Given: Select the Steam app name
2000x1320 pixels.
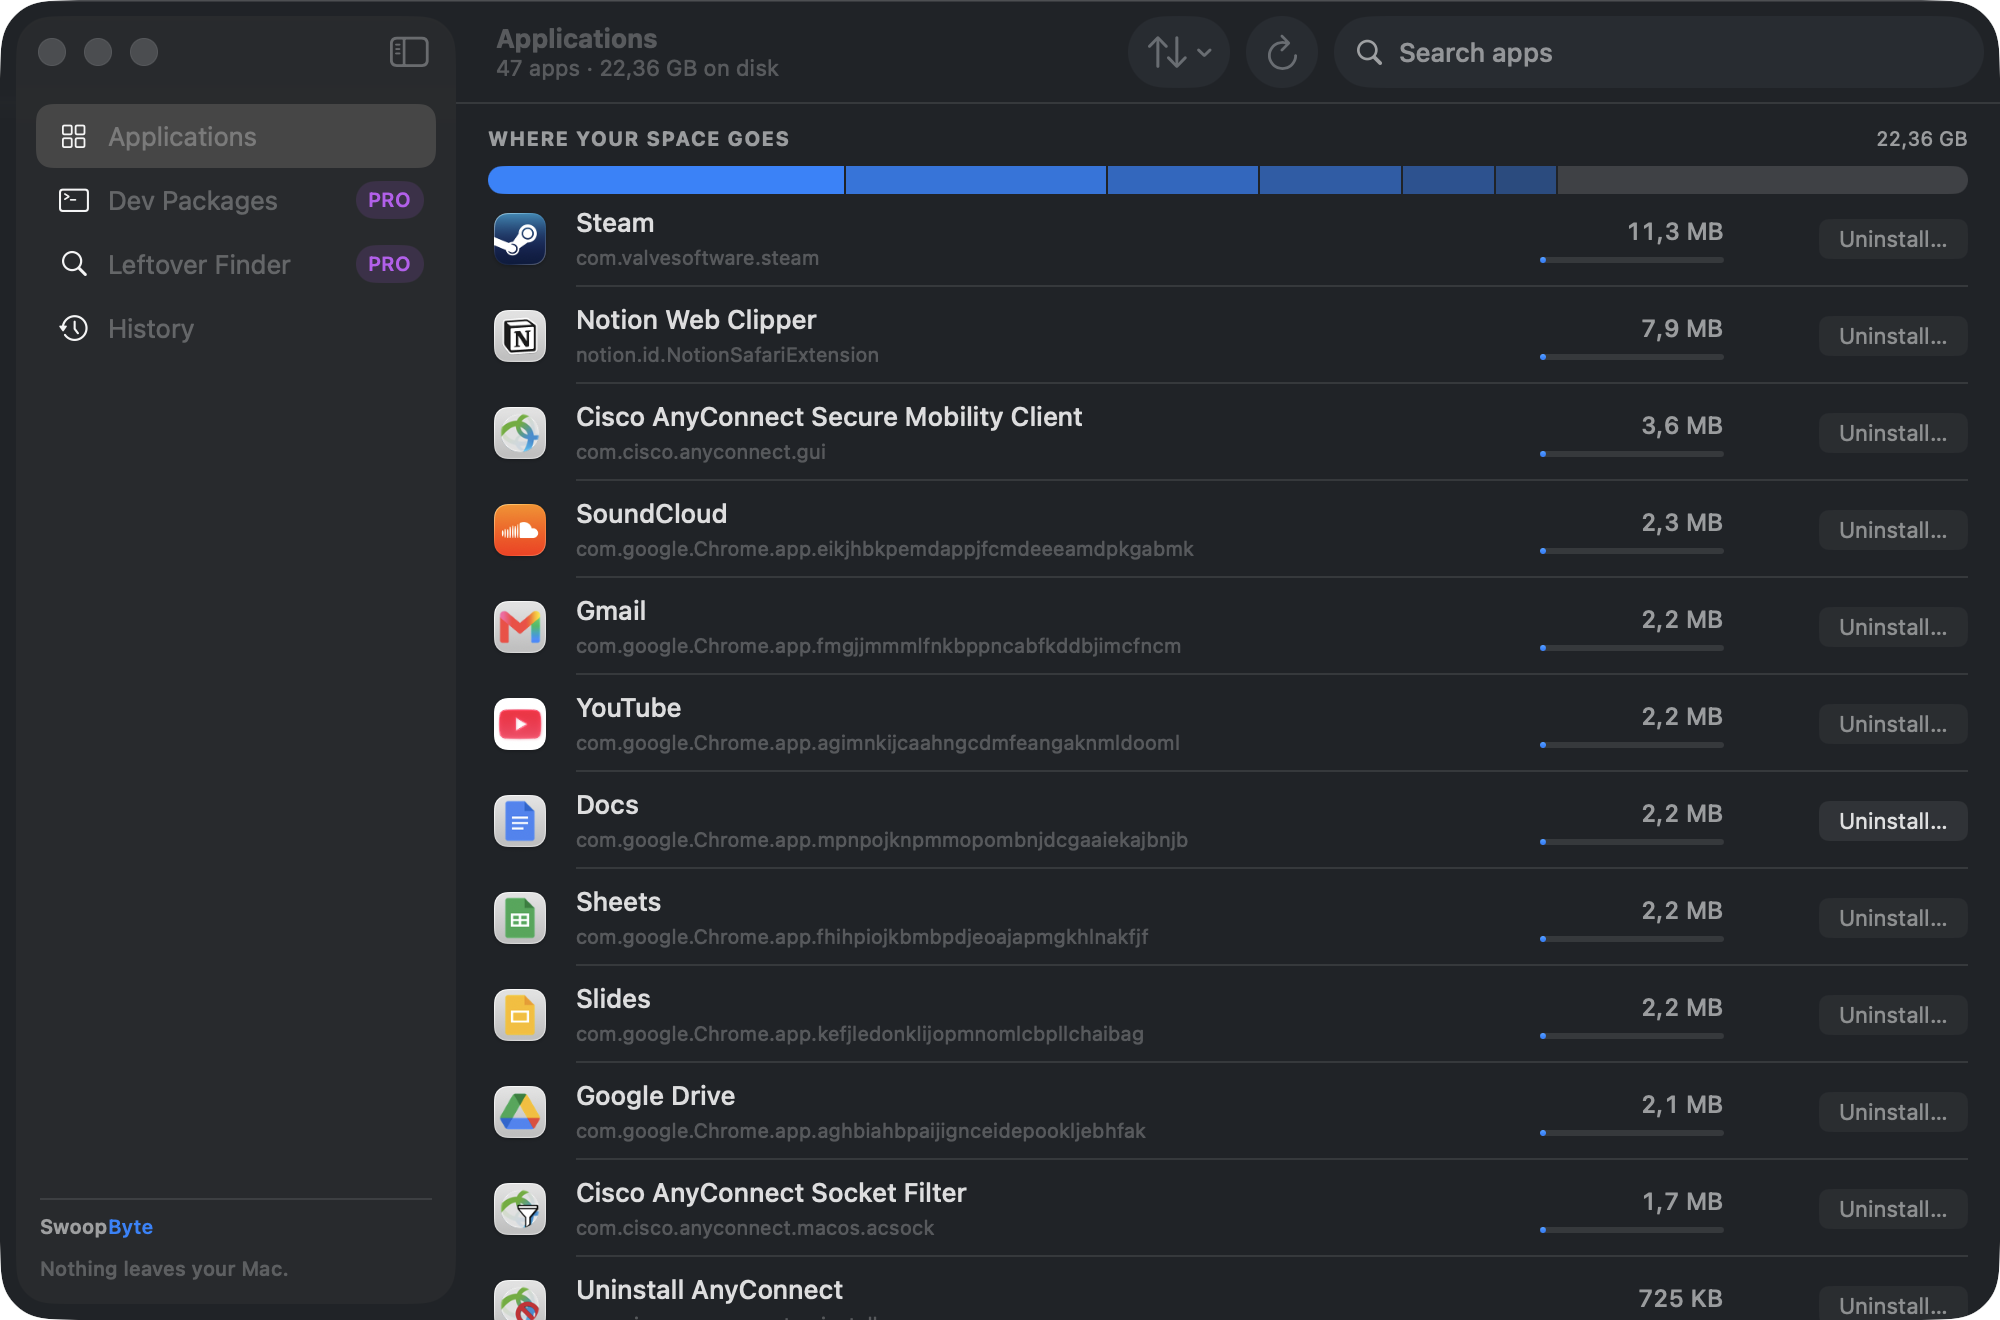Looking at the screenshot, I should point(615,223).
